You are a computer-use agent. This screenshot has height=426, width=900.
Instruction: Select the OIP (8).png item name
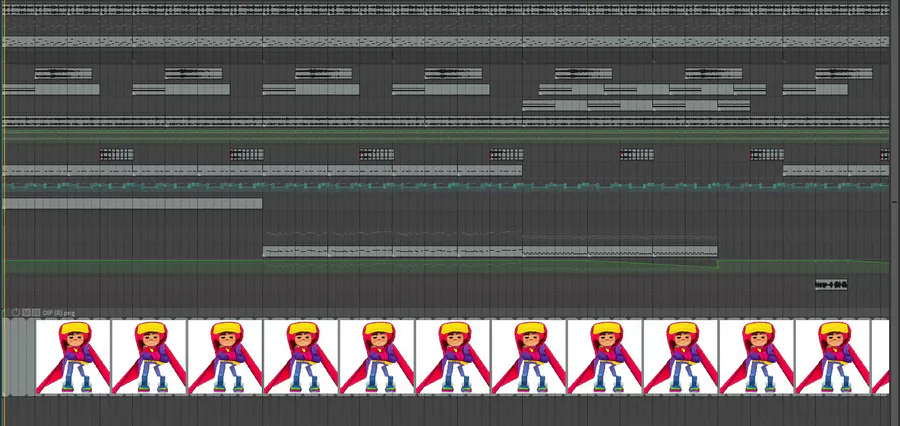tap(59, 313)
